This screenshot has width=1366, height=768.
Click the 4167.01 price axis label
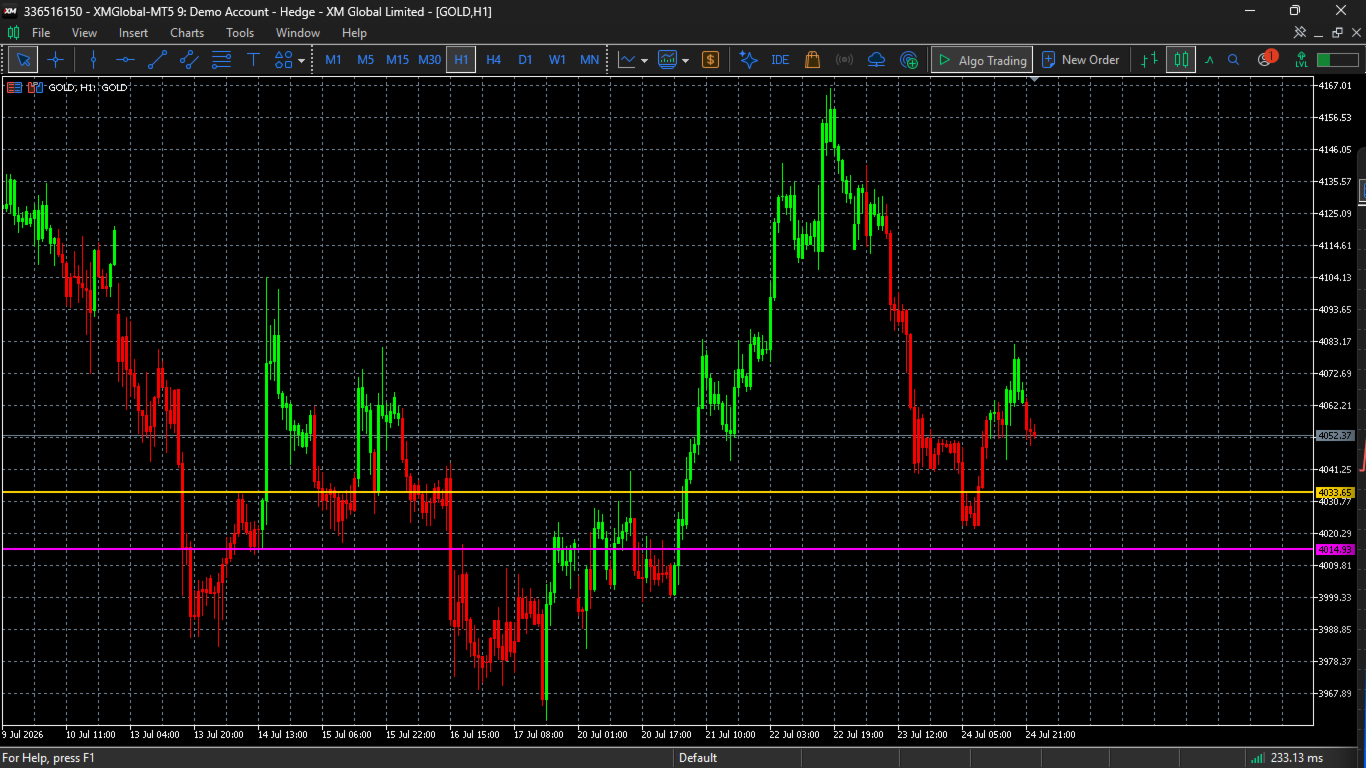coord(1335,86)
